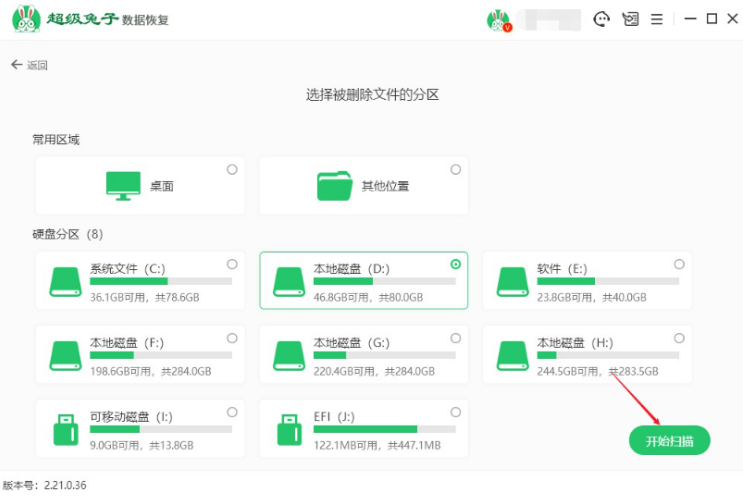The height and width of the screenshot is (497, 743).
Task: Click the 超级兔子 app logo
Action: tap(30, 19)
